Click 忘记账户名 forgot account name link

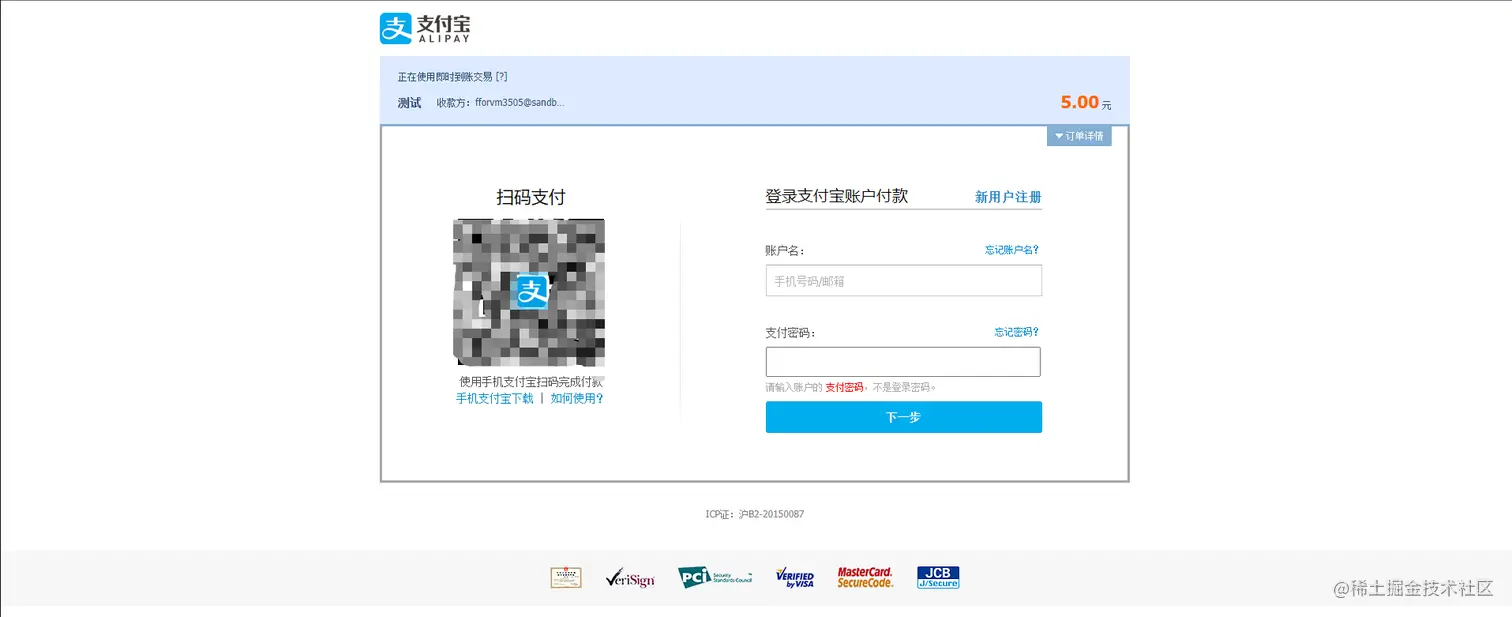(1010, 249)
